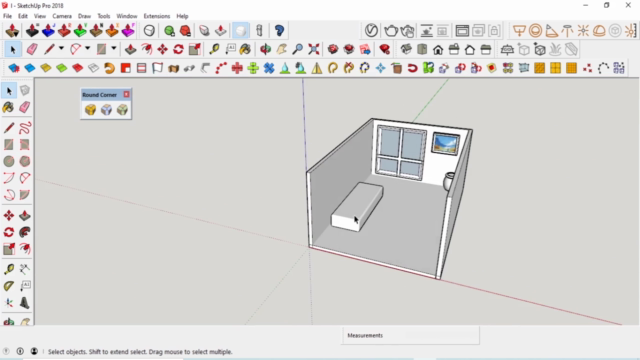Click the third Round Corner bevel icon
This screenshot has height=360, width=640.
click(122, 109)
